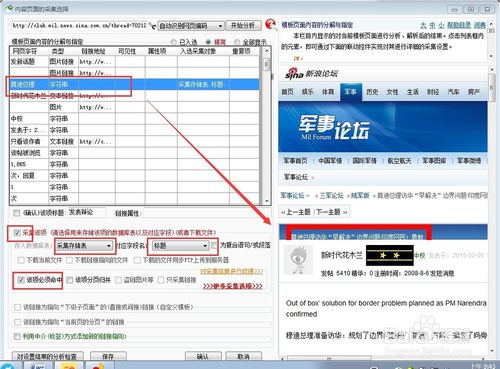Enable the 下载当前文件 checkbox
The height and width of the screenshot is (369, 500).
(x=21, y=260)
